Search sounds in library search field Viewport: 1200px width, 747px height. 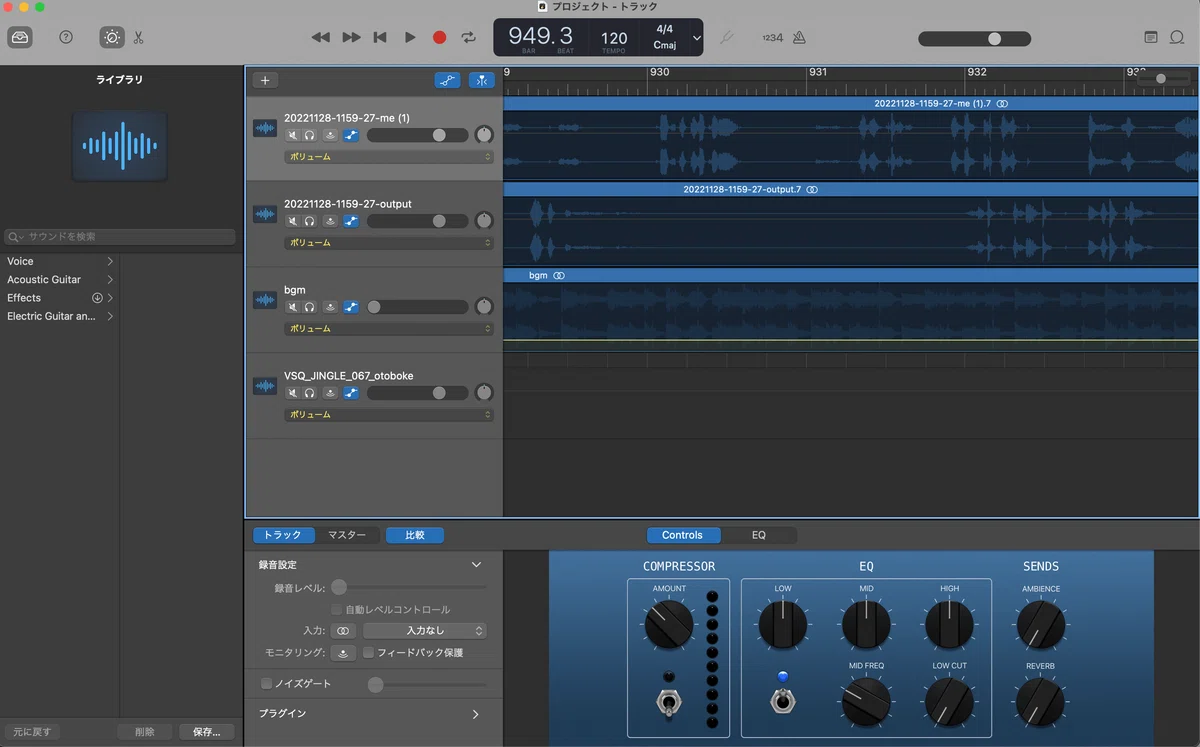point(120,237)
